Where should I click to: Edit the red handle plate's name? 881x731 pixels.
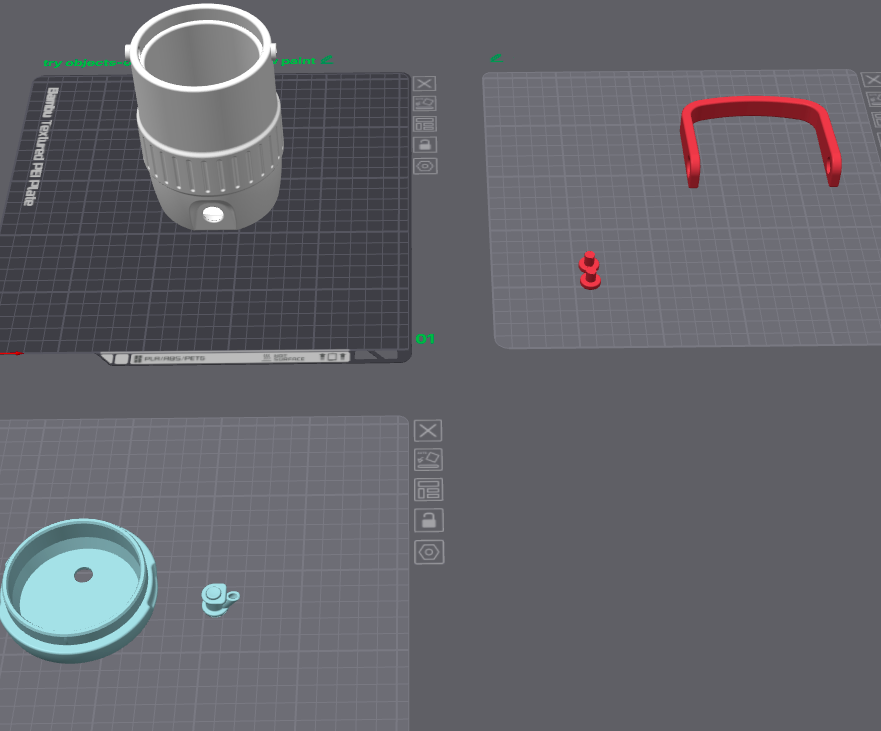496,58
